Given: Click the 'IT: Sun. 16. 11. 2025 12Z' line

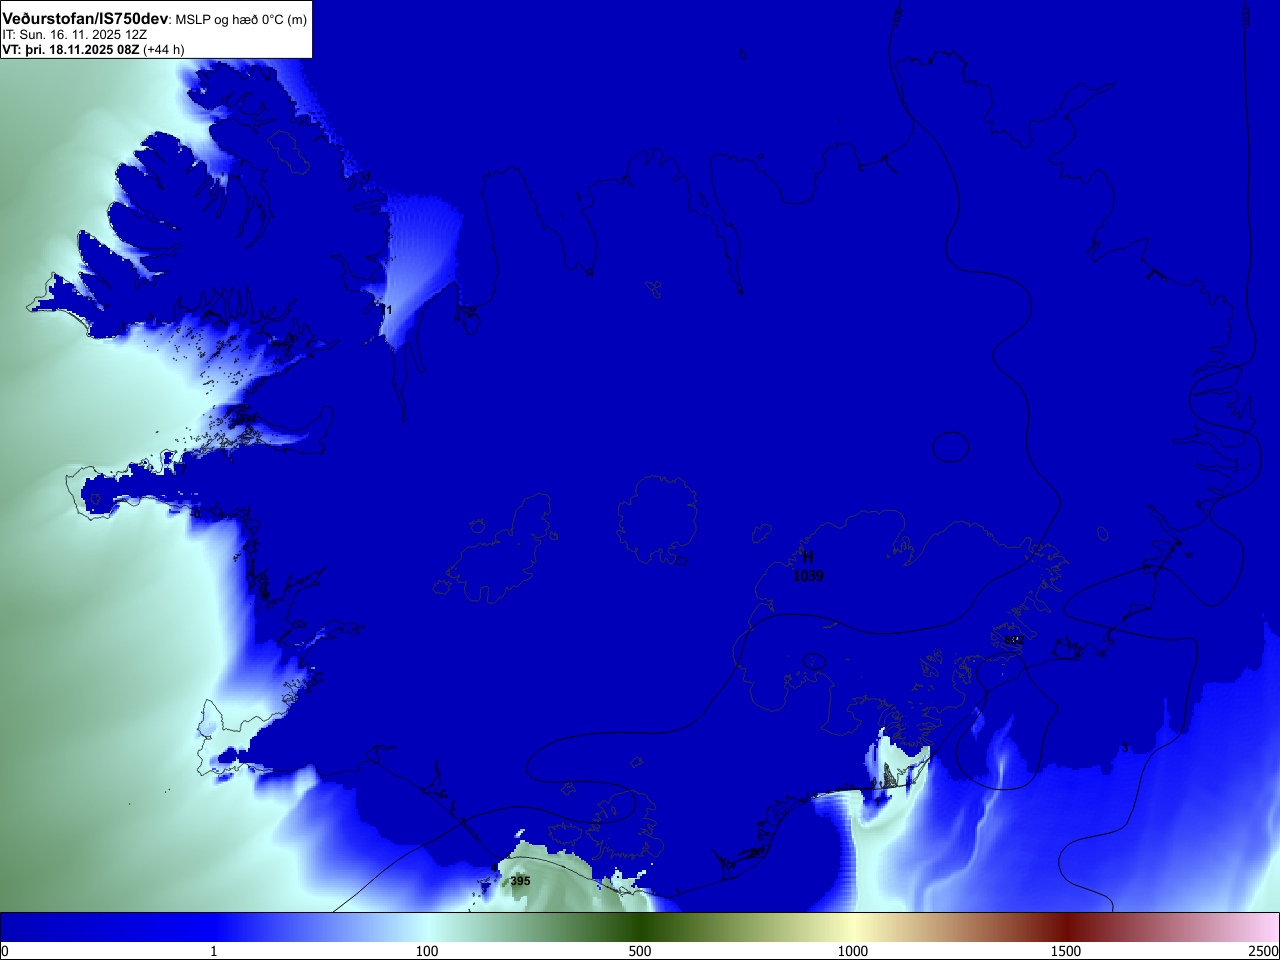Looking at the screenshot, I should (75, 35).
